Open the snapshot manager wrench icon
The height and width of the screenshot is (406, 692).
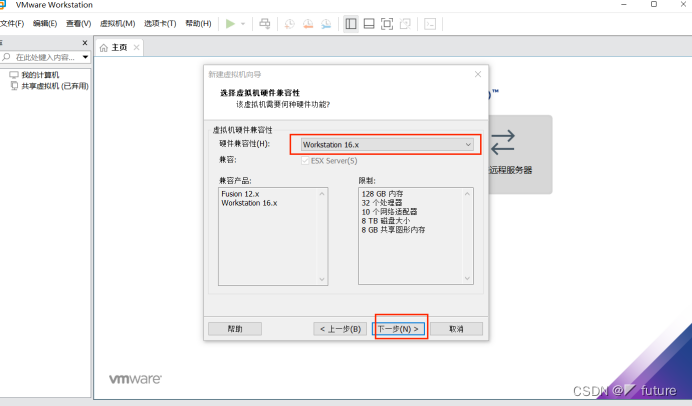coord(326,24)
